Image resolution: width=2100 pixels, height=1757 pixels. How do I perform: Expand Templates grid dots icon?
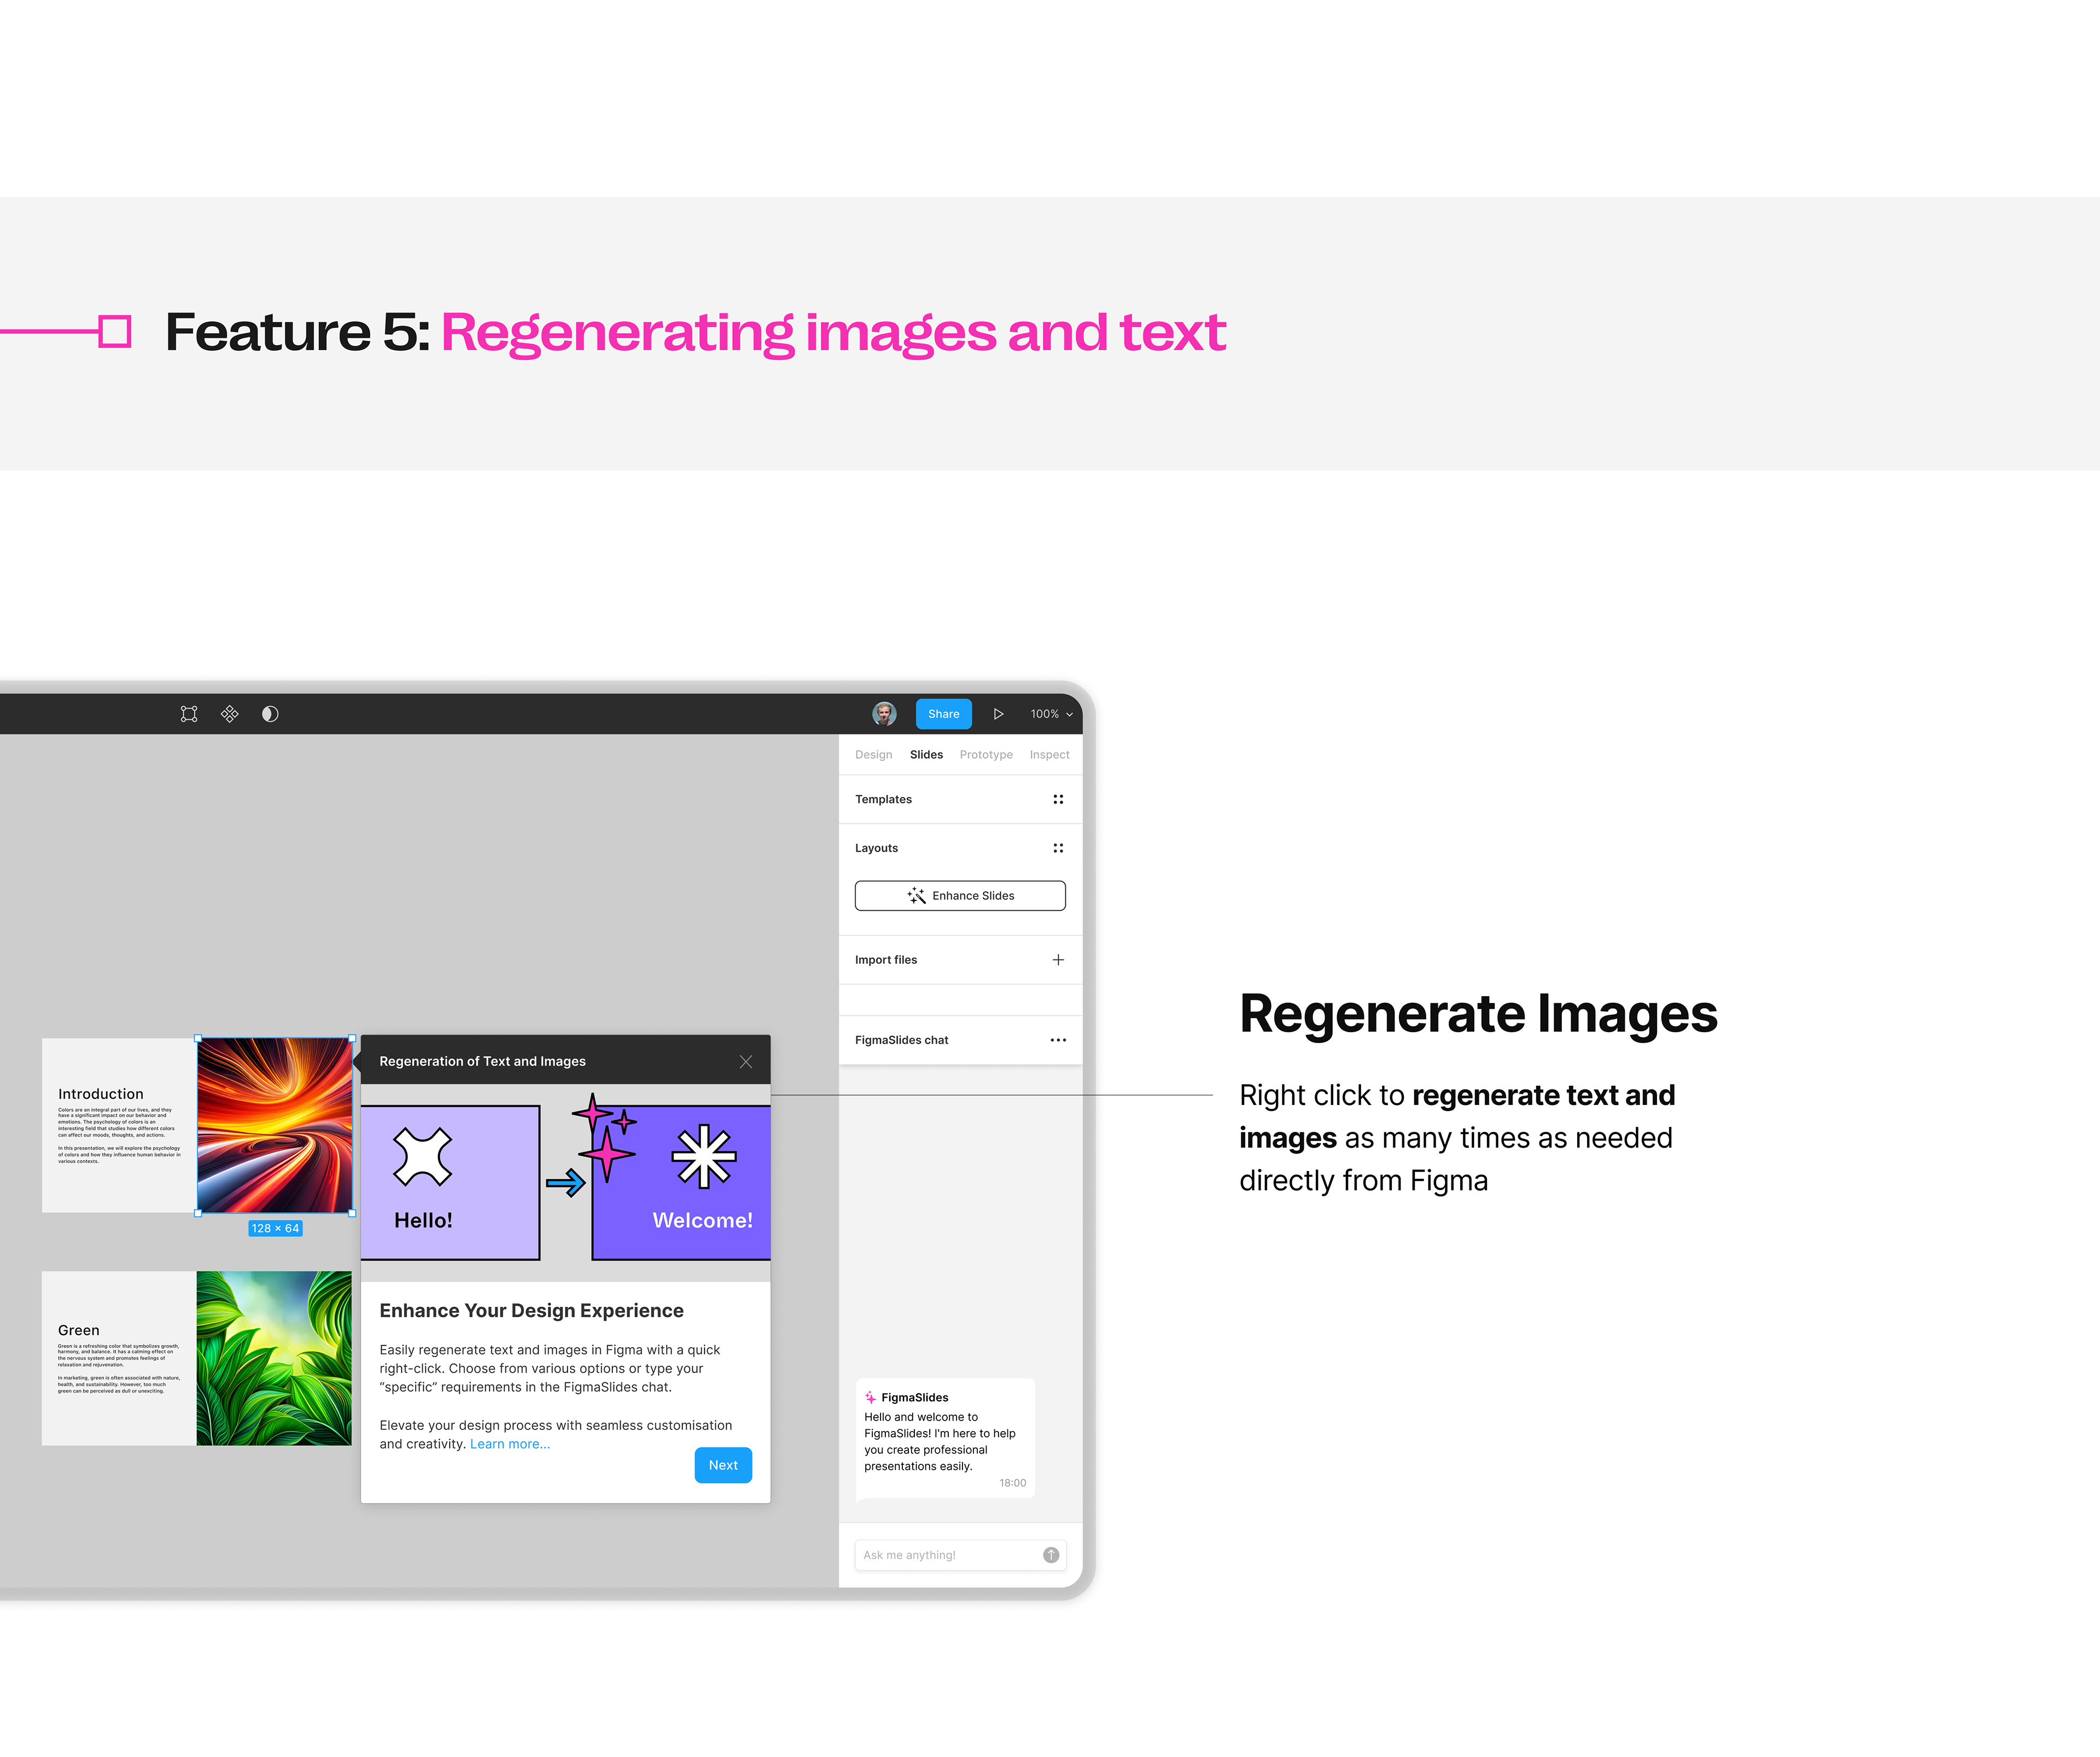tap(1058, 800)
